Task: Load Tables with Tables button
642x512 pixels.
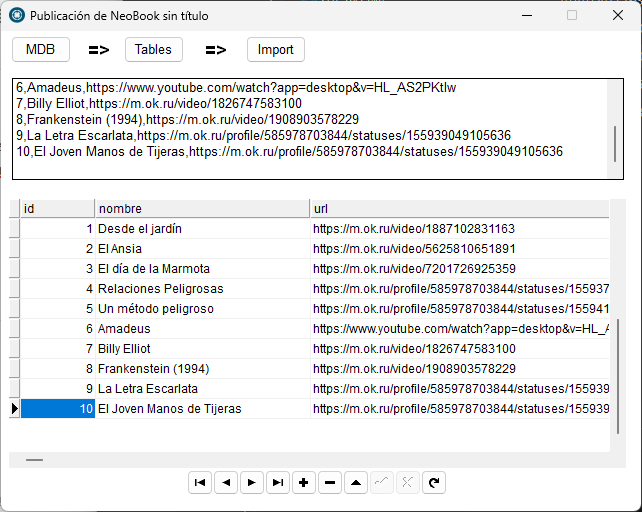Action: [154, 50]
